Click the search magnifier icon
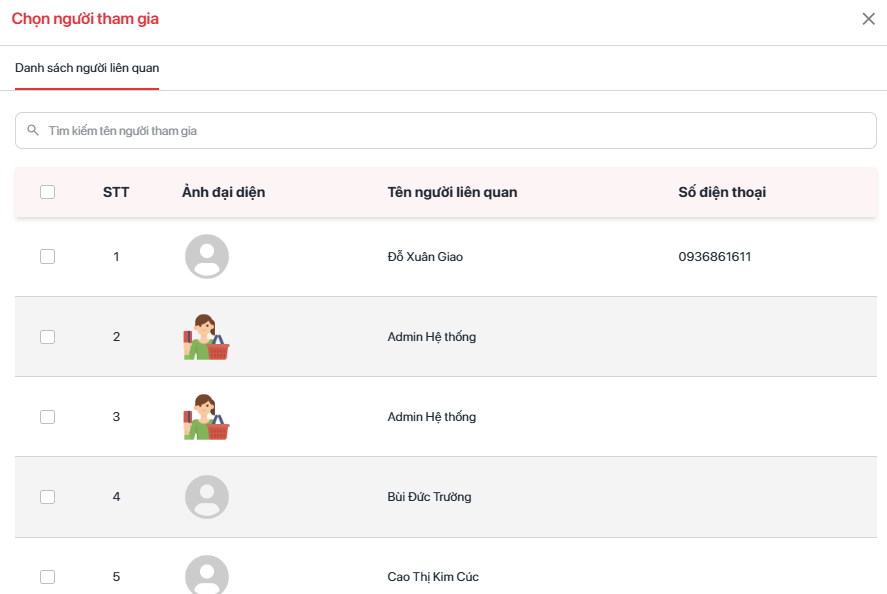 33,131
